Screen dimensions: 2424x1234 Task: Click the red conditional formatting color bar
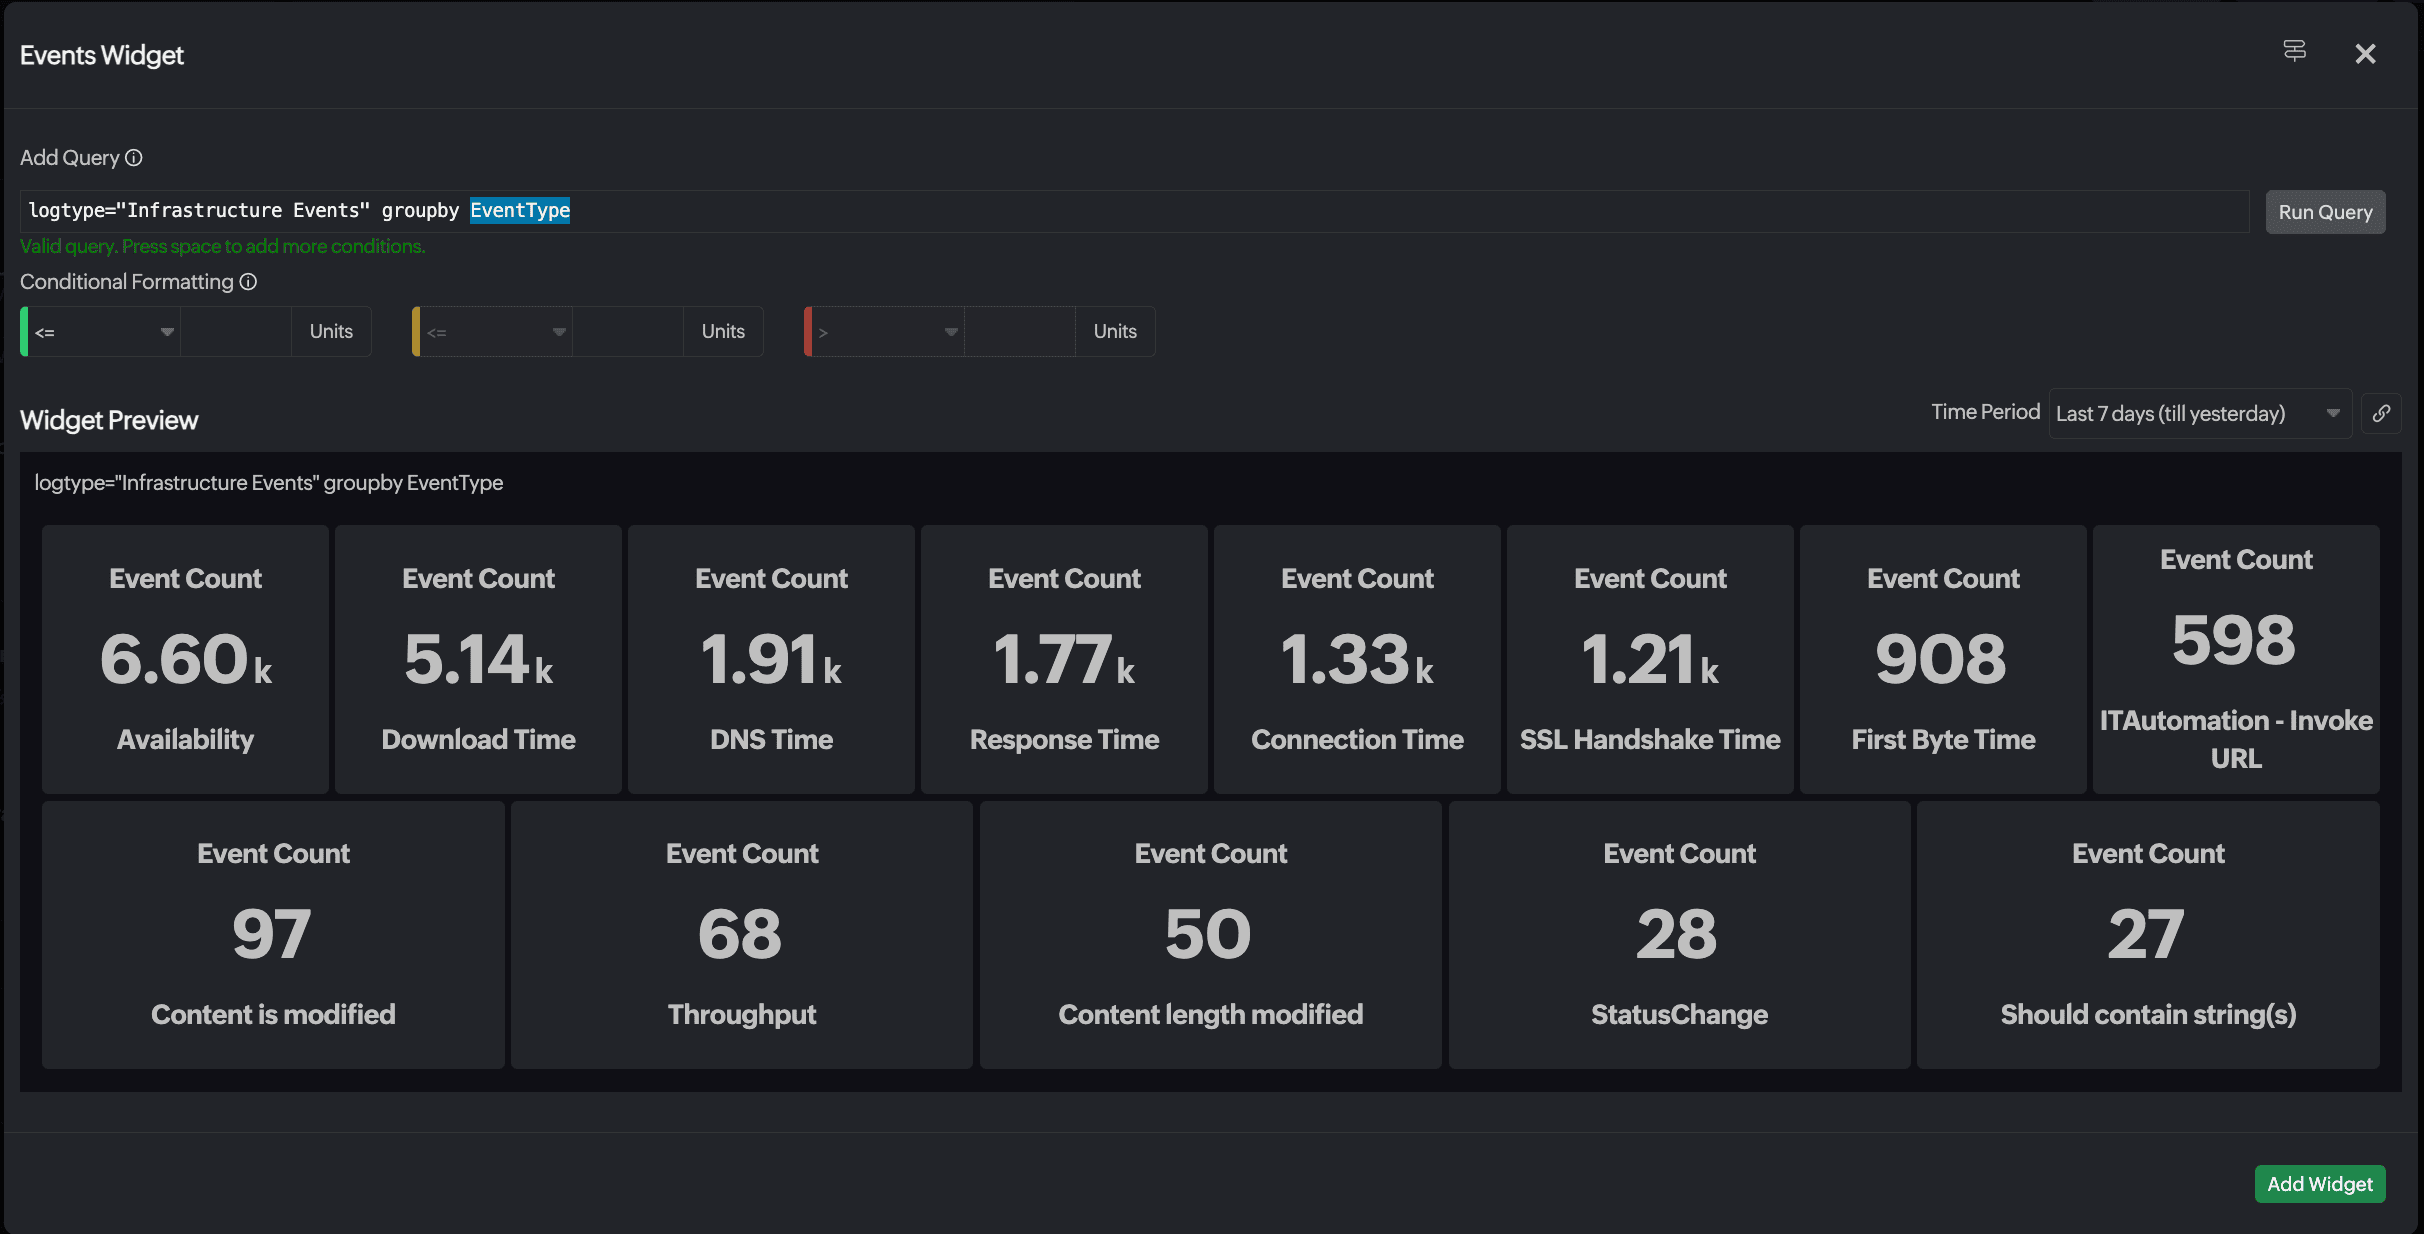point(808,332)
